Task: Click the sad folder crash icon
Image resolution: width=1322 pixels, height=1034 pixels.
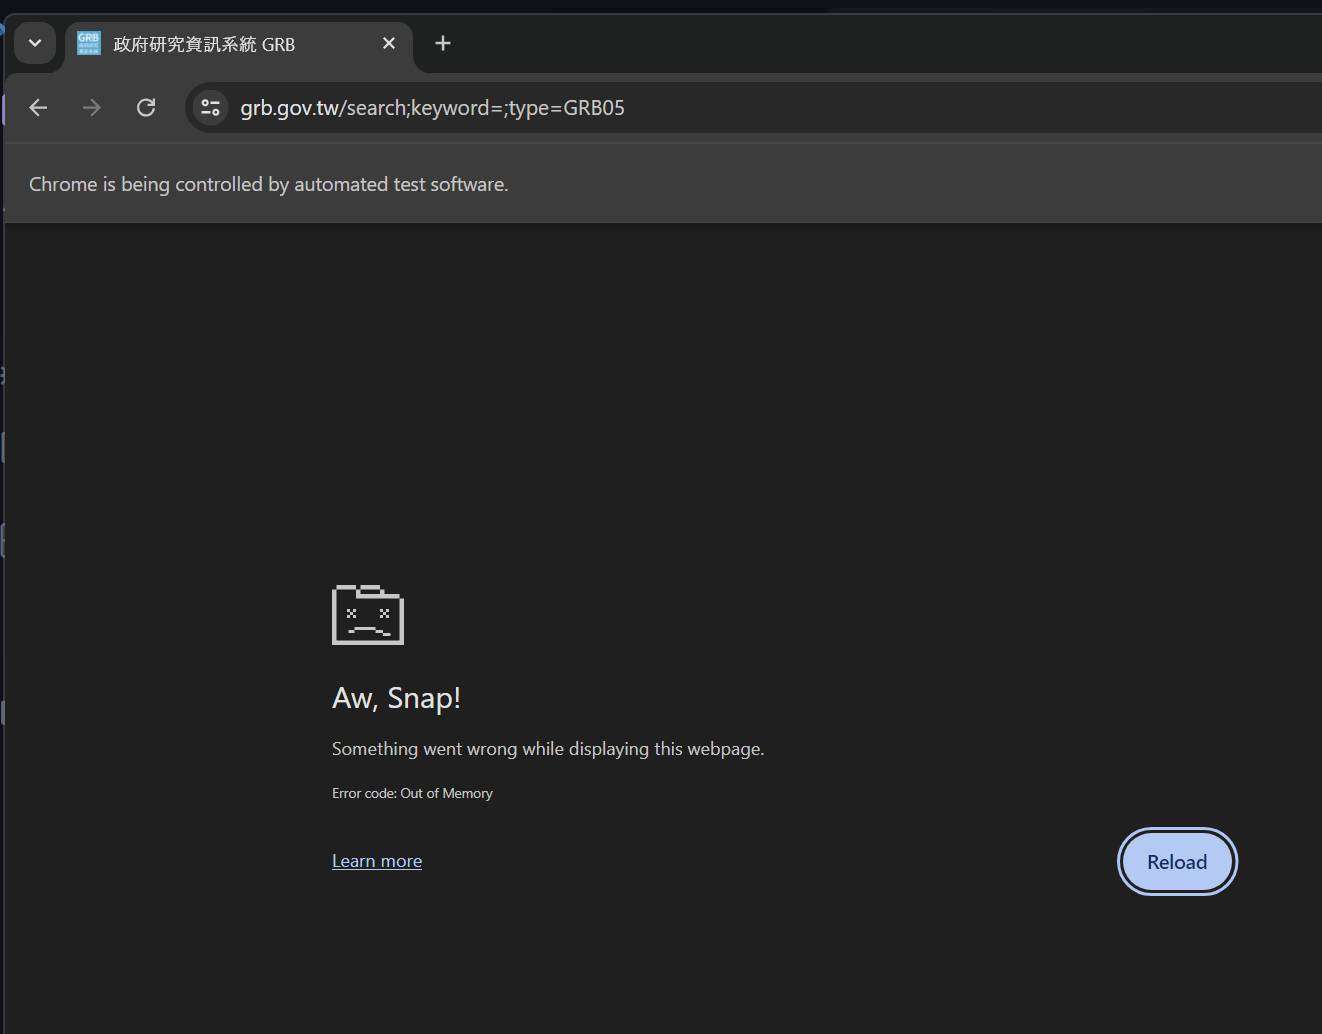Action: pos(368,615)
